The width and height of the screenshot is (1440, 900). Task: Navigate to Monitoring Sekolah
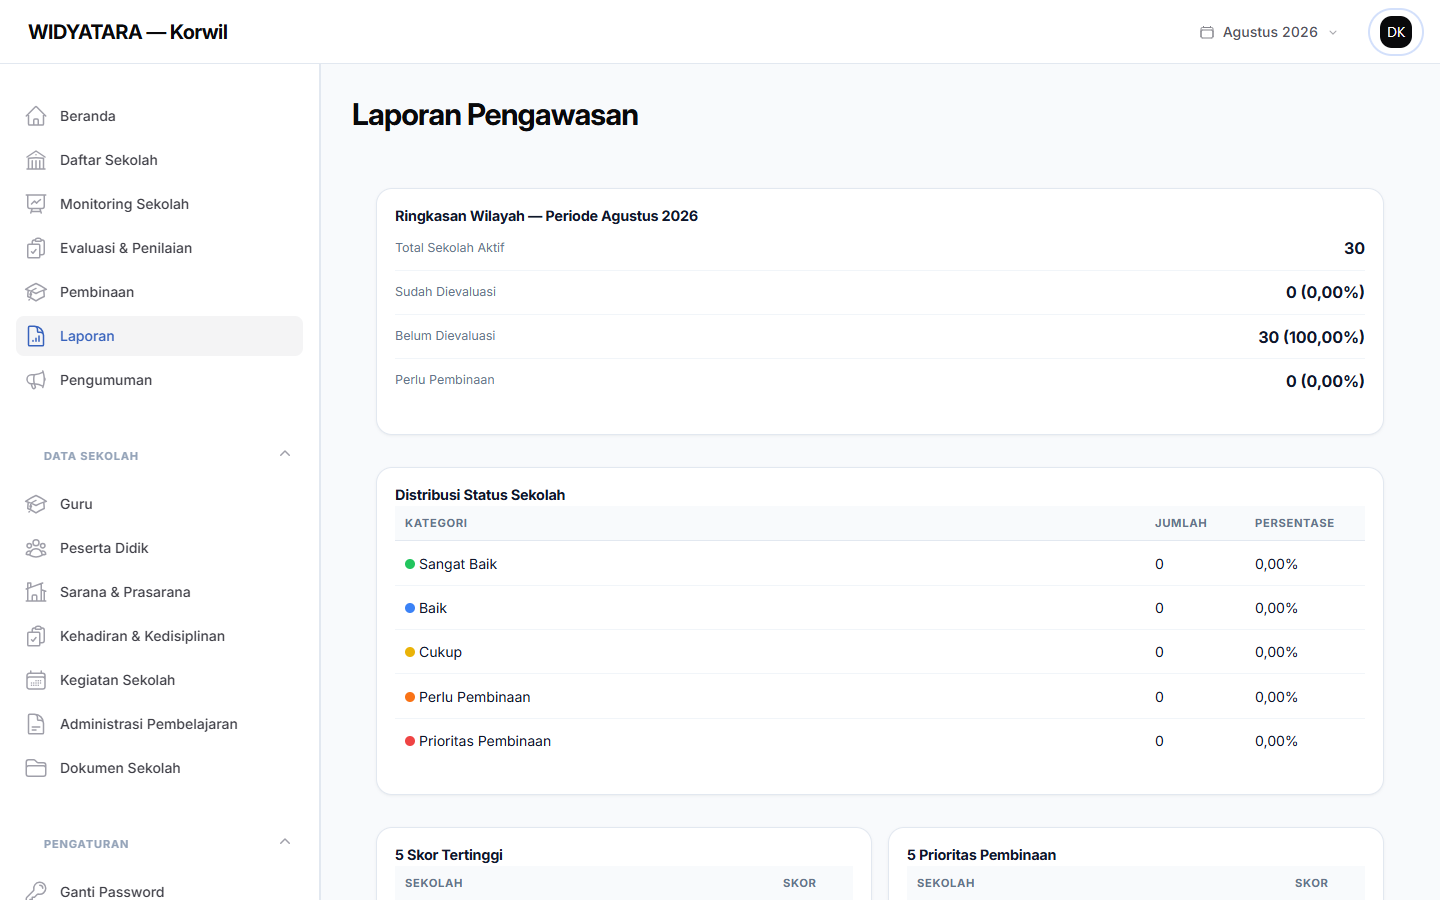160,204
